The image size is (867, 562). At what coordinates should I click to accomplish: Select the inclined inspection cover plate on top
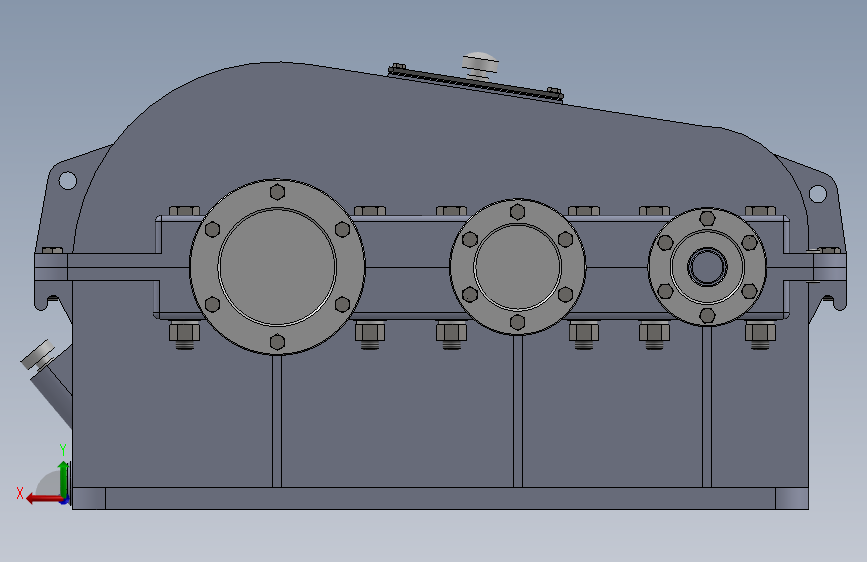476,83
